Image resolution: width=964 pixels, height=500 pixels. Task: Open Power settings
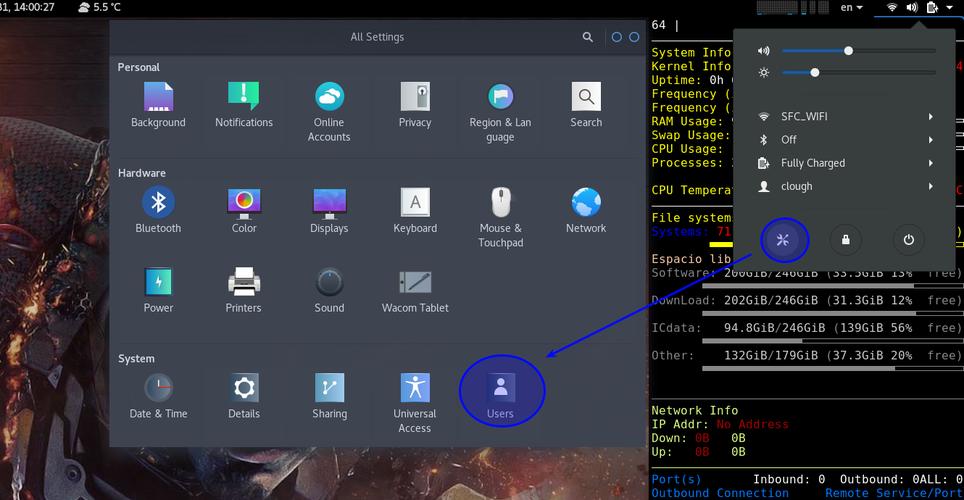coord(158,290)
